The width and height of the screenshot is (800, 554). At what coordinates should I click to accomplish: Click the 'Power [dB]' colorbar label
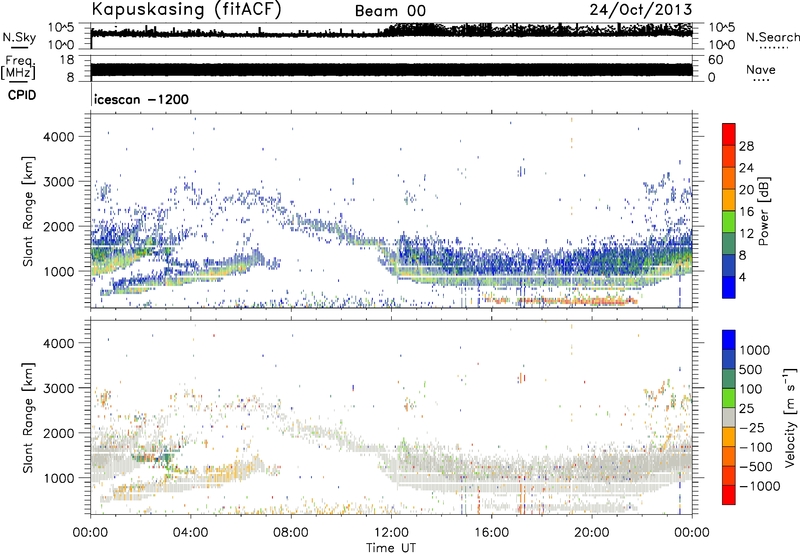pyautogui.click(x=763, y=211)
